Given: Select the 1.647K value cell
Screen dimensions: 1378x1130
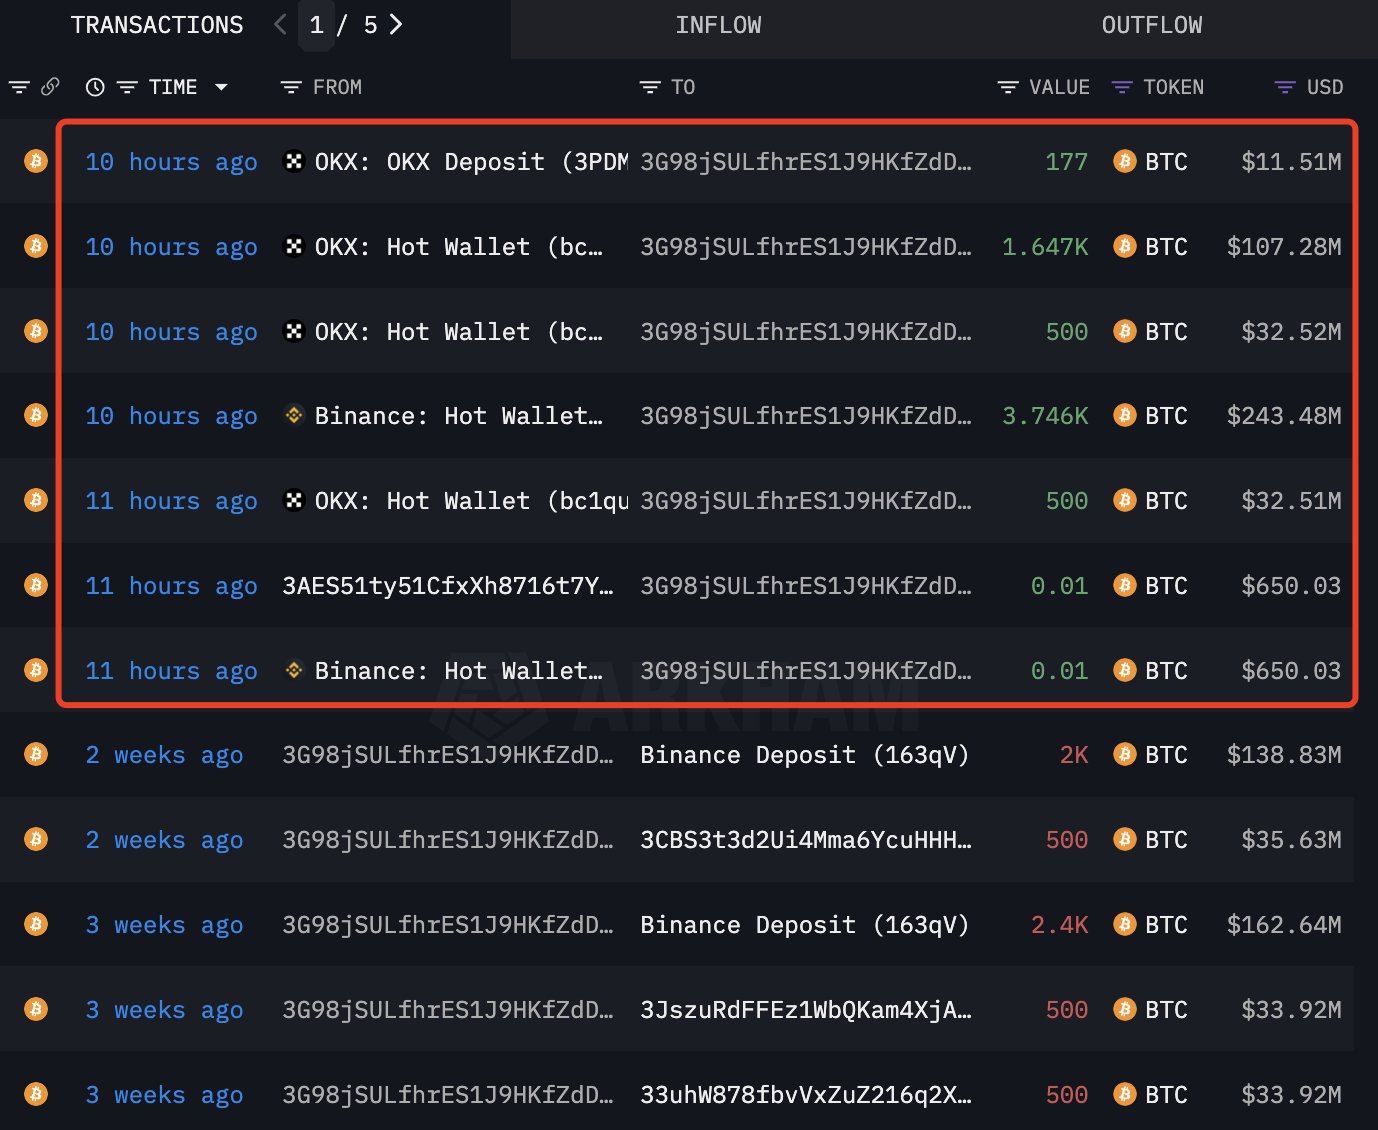Looking at the screenshot, I should pyautogui.click(x=1045, y=247).
